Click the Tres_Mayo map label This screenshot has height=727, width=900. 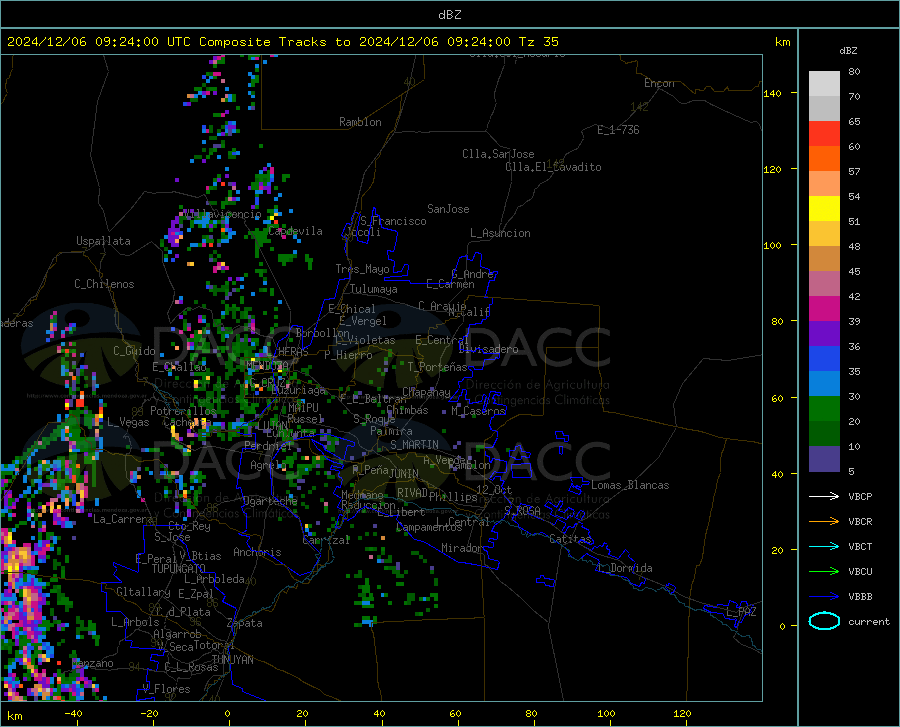point(362,269)
